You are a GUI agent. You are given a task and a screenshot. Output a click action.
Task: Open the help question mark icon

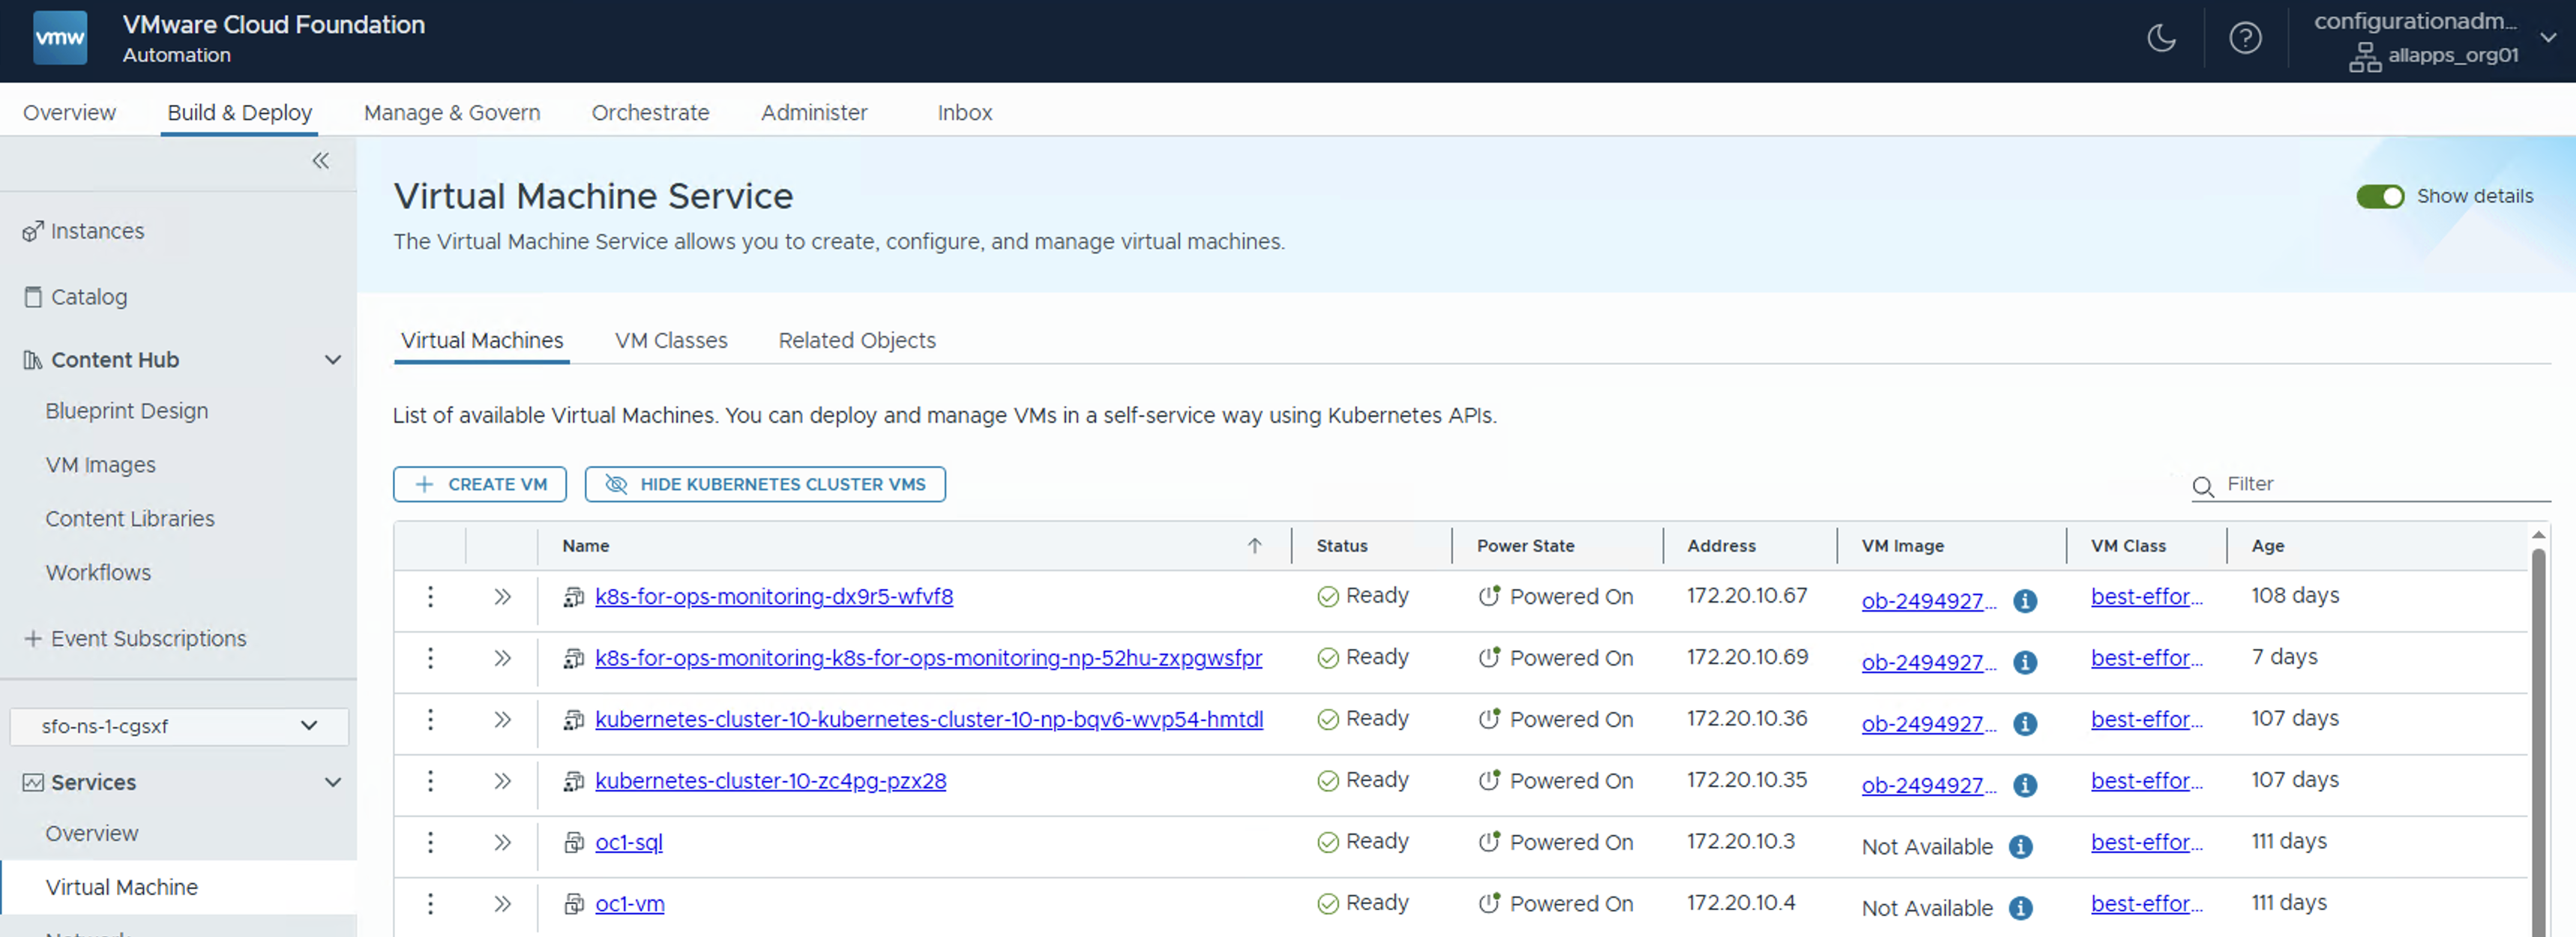click(x=2245, y=39)
